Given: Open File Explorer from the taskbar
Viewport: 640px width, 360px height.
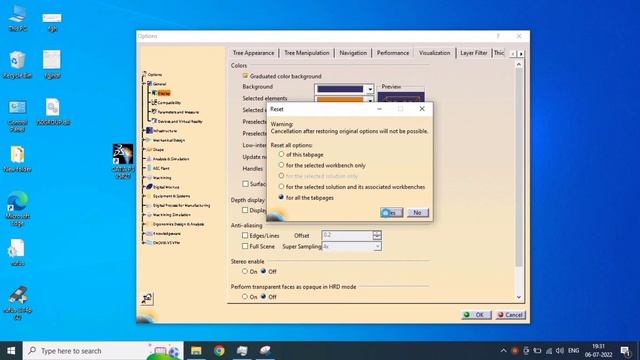Looking at the screenshot, I should tap(196, 351).
